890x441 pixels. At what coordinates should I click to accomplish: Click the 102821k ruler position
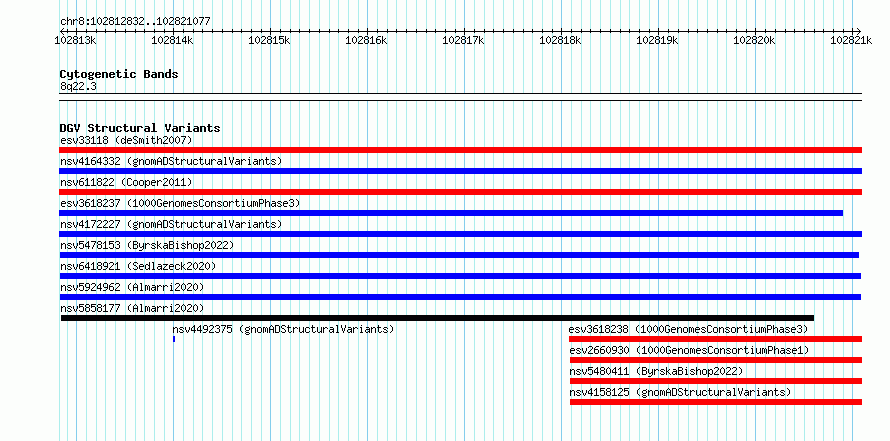point(851,40)
